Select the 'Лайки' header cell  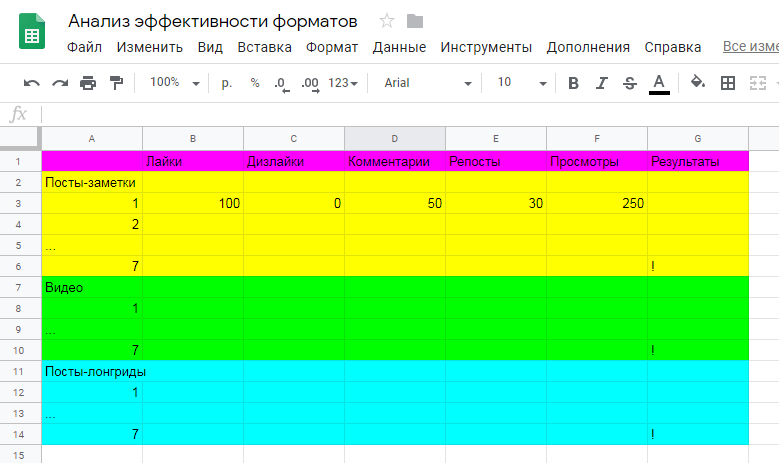pyautogui.click(x=193, y=161)
